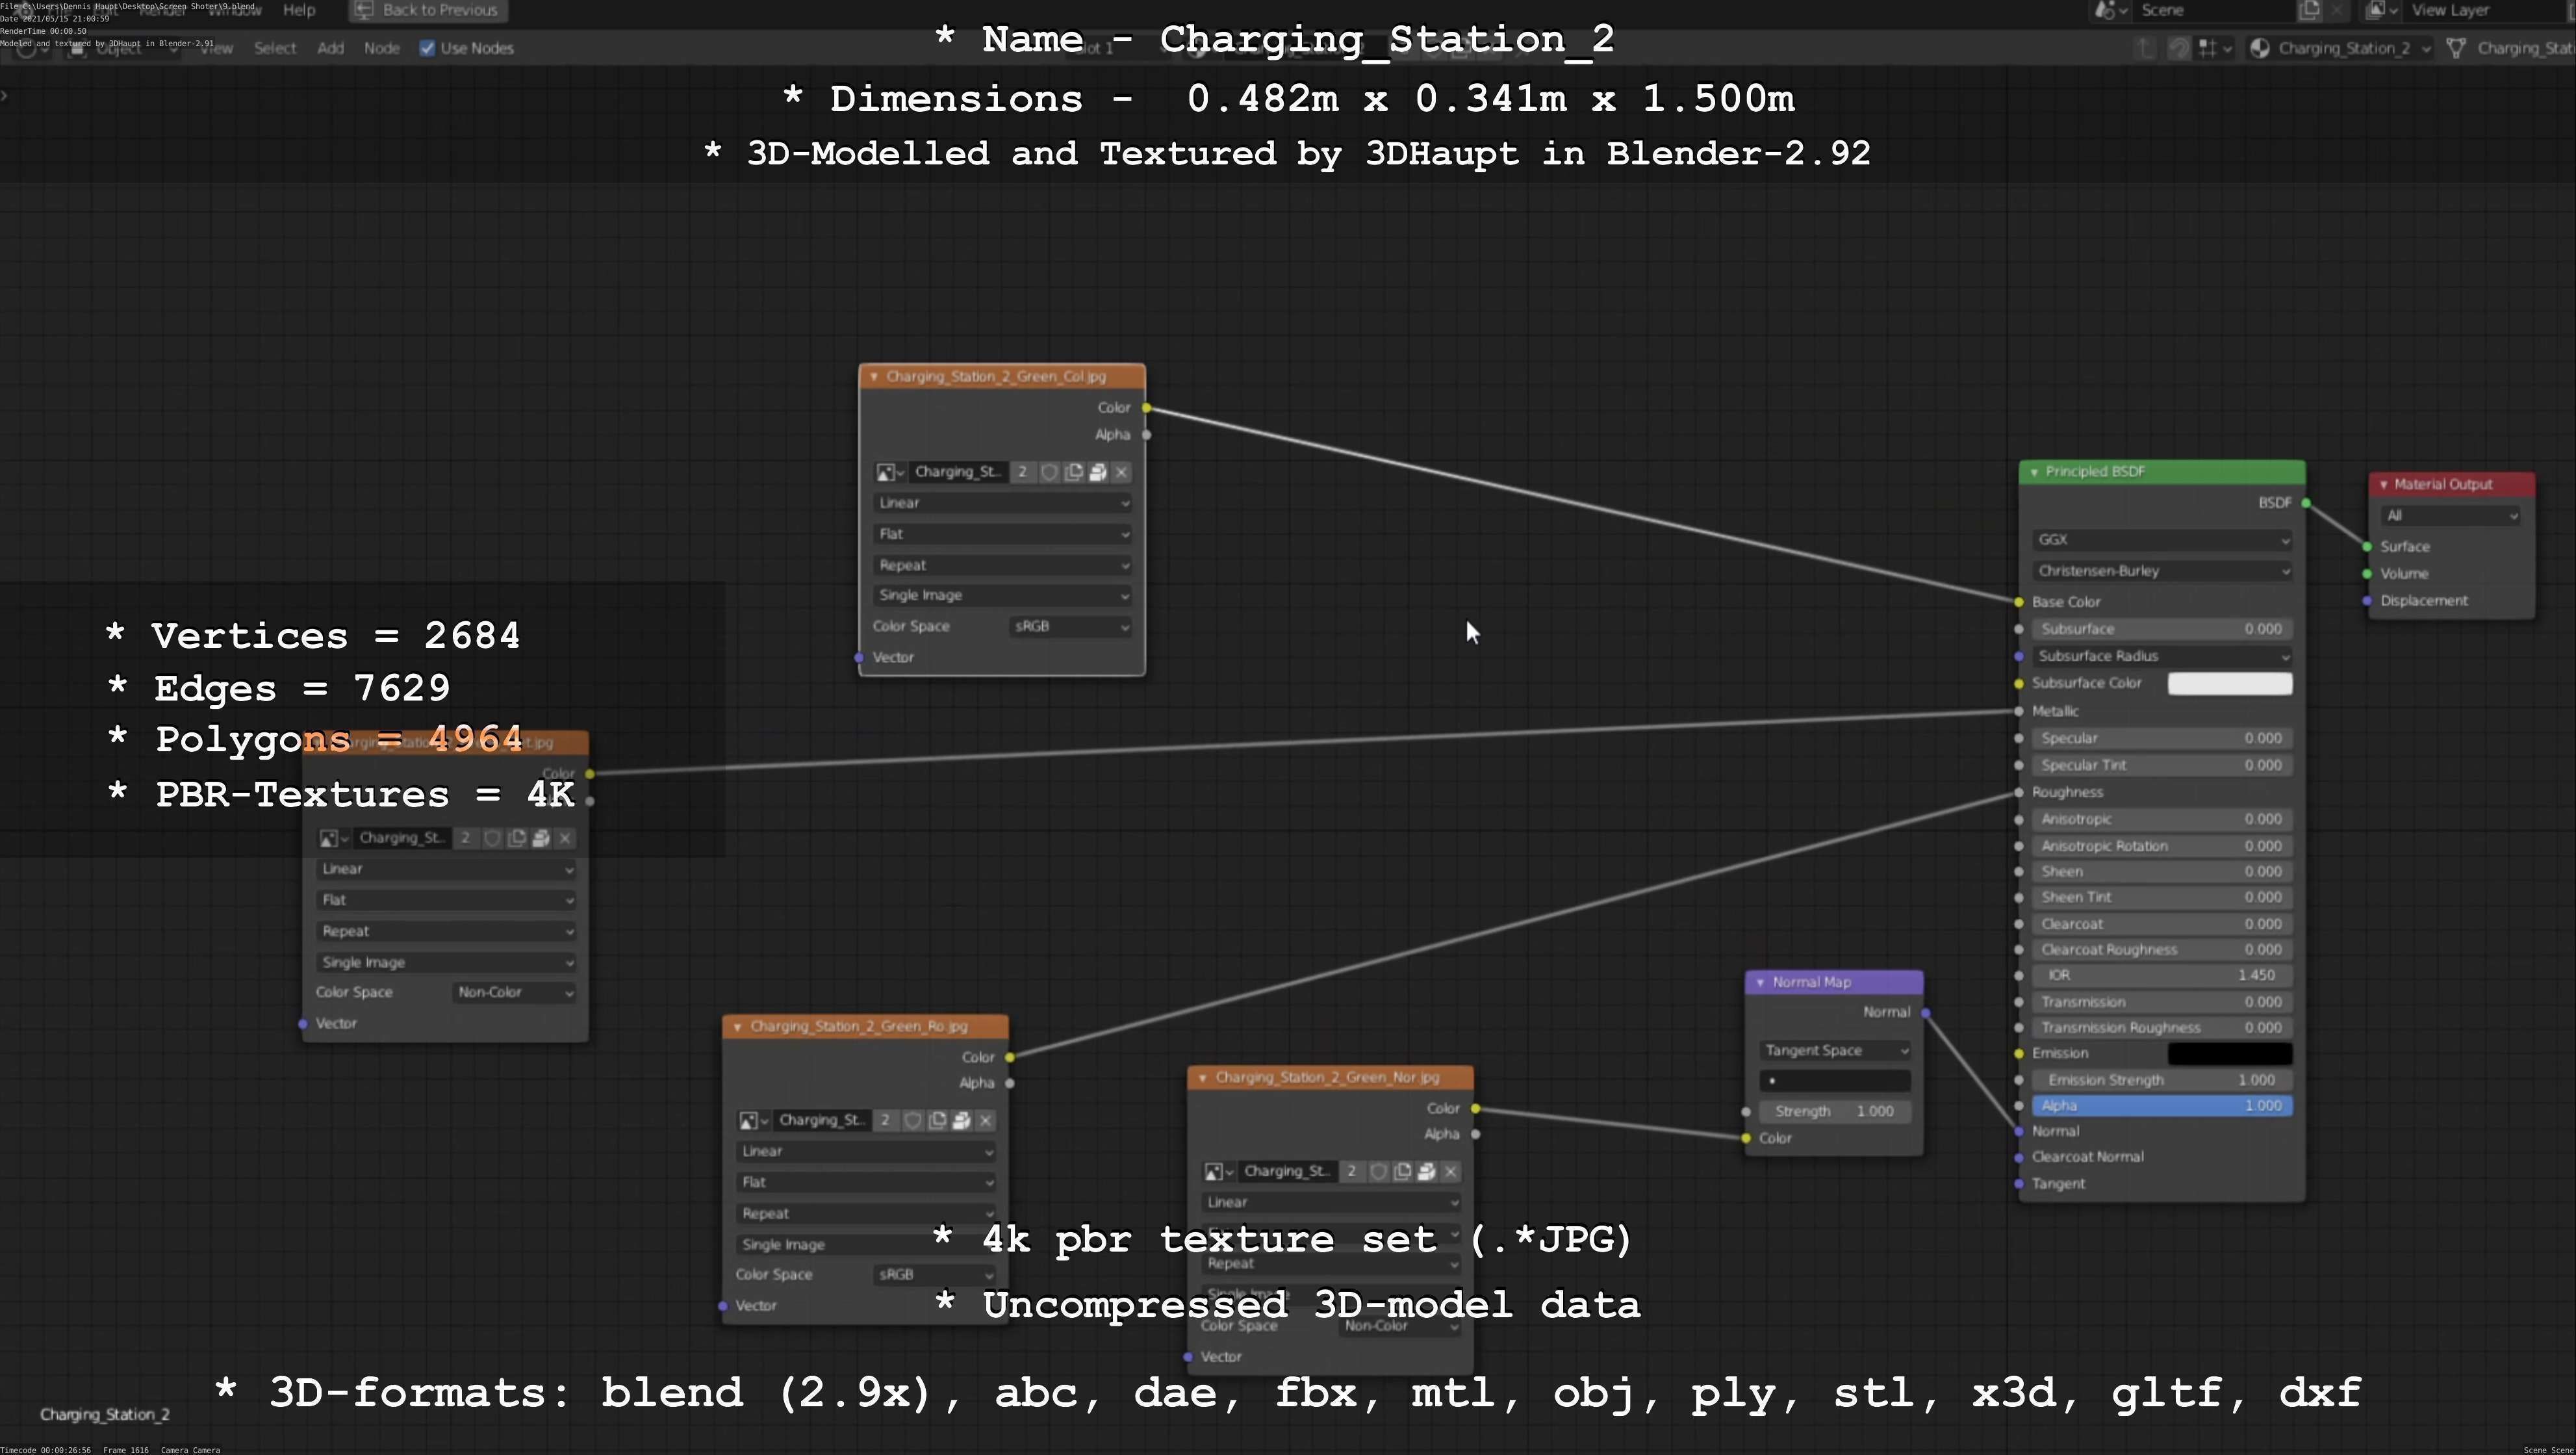Click the View Layer browse icon
Screen dimensions: 2576x1455
tap(2380, 10)
